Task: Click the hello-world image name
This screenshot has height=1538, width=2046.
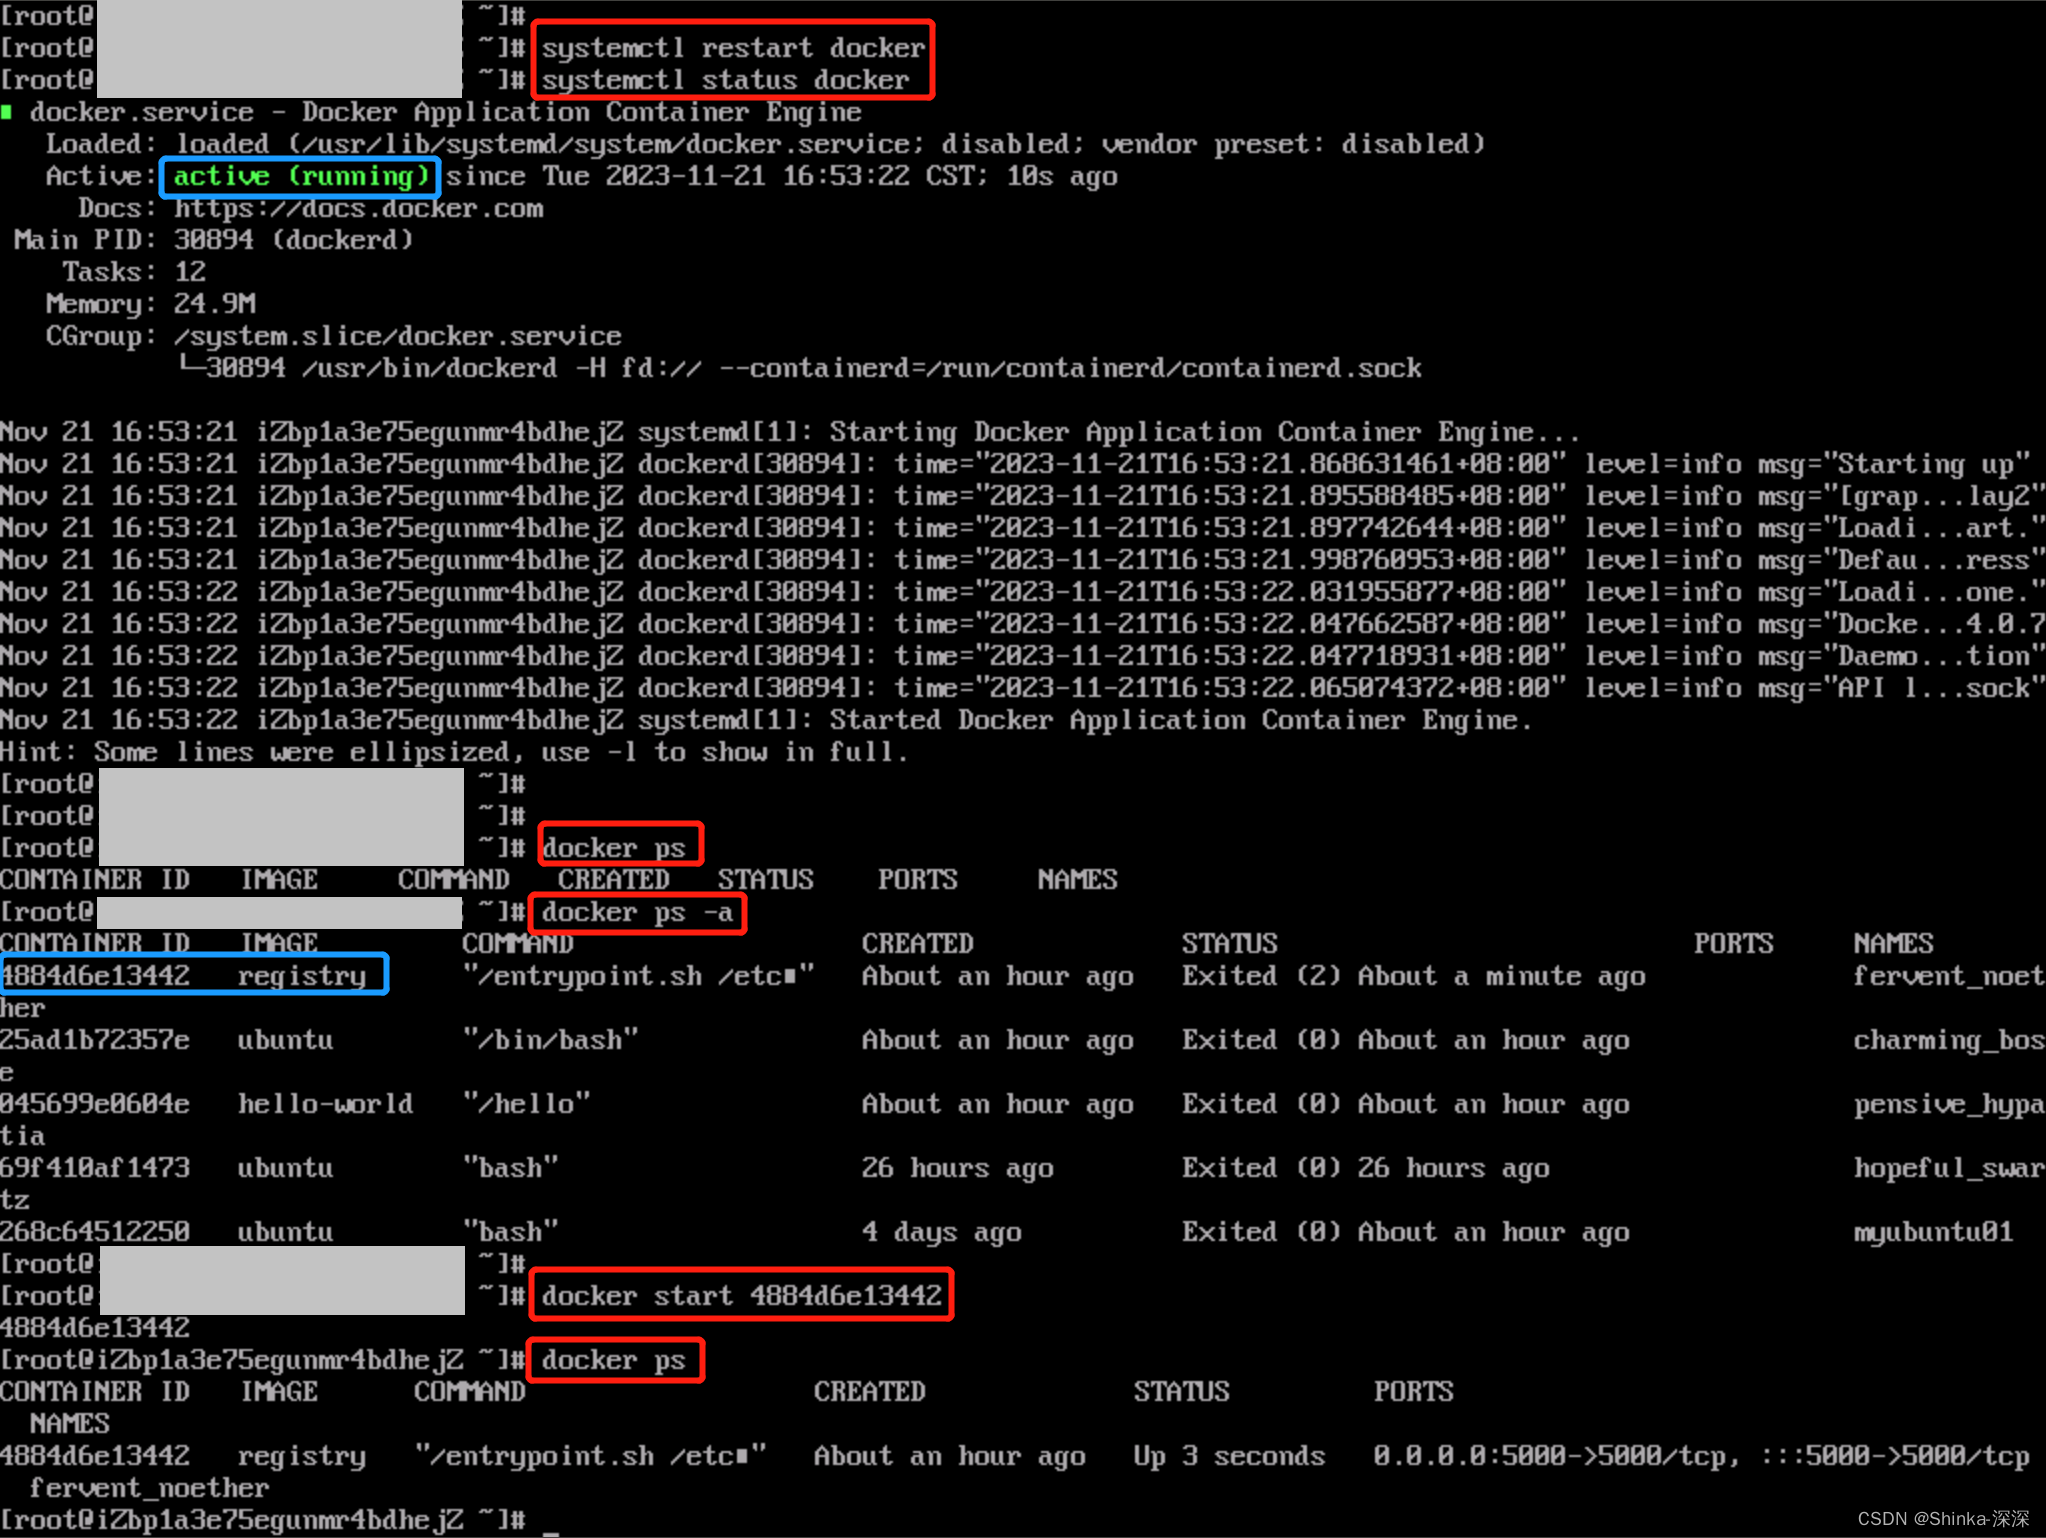Action: pos(325,1104)
